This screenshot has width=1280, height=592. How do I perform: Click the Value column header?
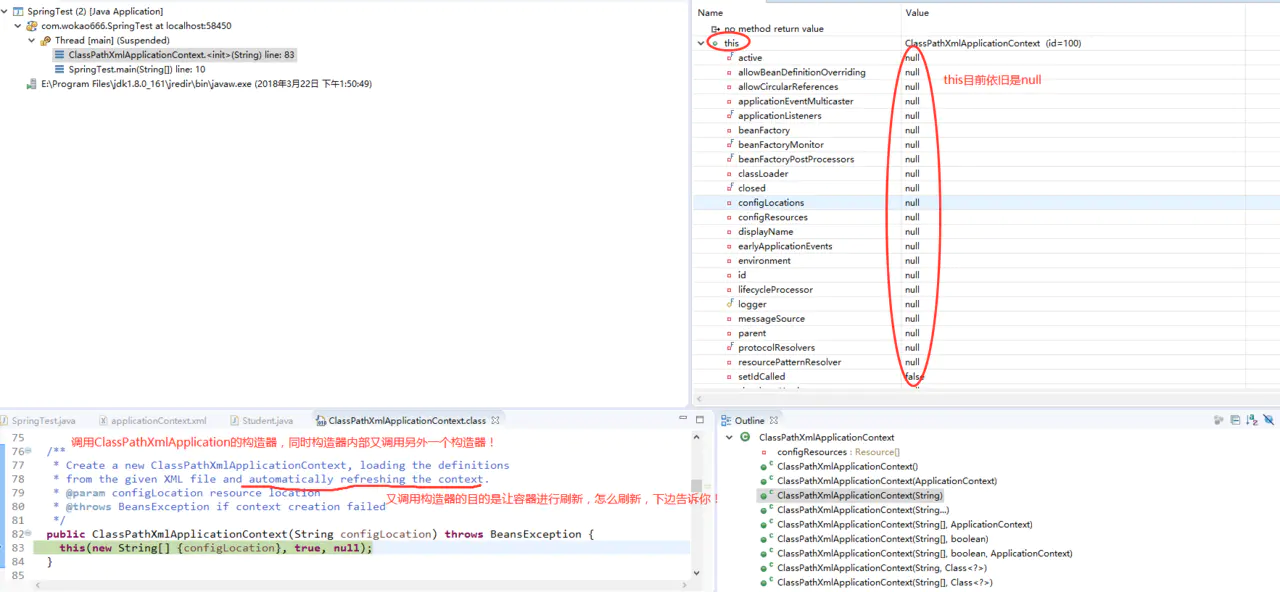tap(917, 13)
